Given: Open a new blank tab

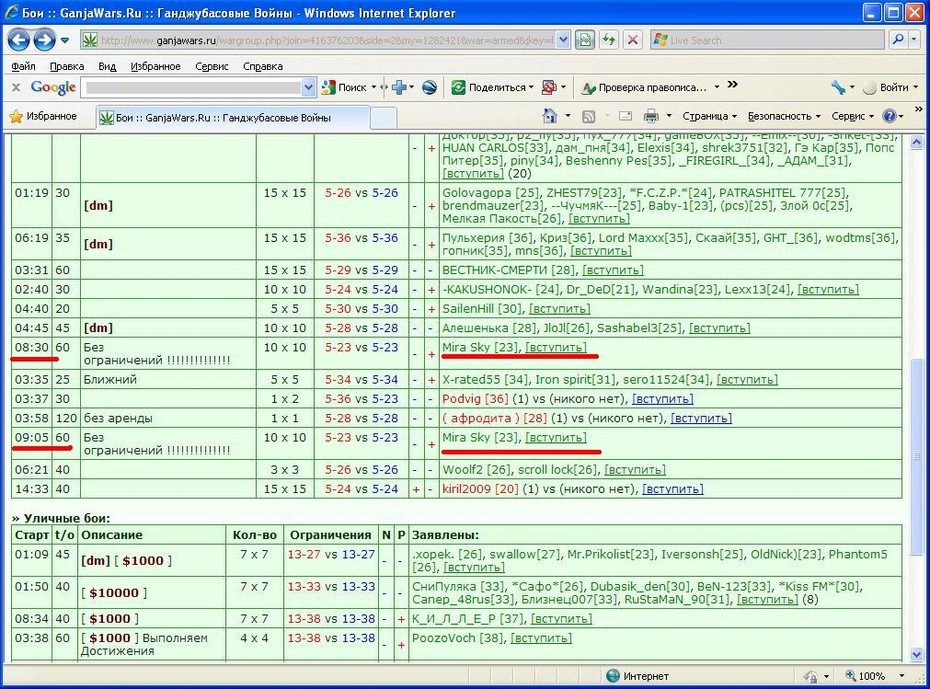Looking at the screenshot, I should [383, 118].
